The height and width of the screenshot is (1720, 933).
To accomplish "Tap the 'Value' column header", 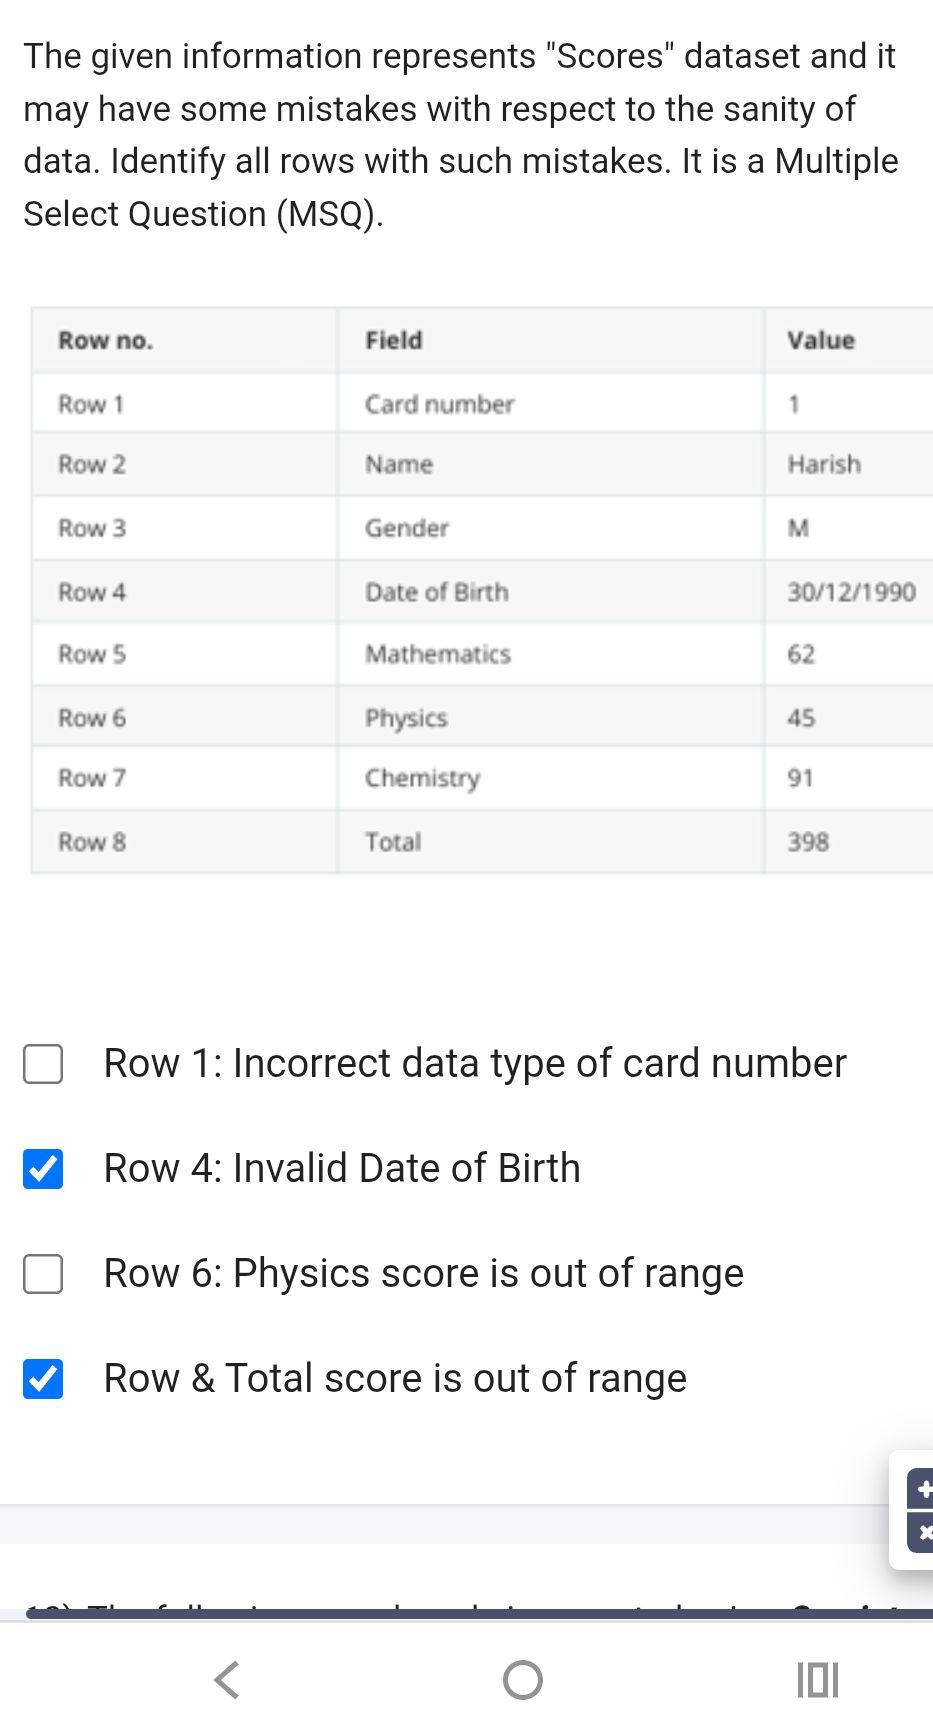I will pyautogui.click(x=821, y=340).
